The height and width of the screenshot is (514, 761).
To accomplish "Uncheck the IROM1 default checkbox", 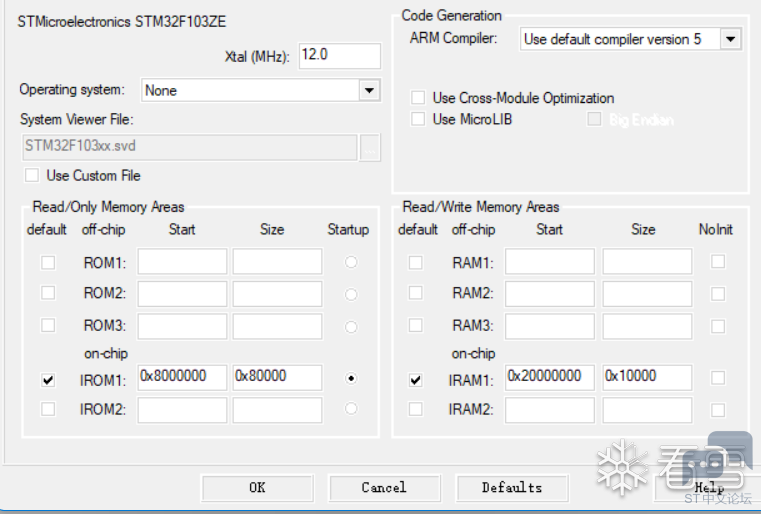I will (48, 380).
